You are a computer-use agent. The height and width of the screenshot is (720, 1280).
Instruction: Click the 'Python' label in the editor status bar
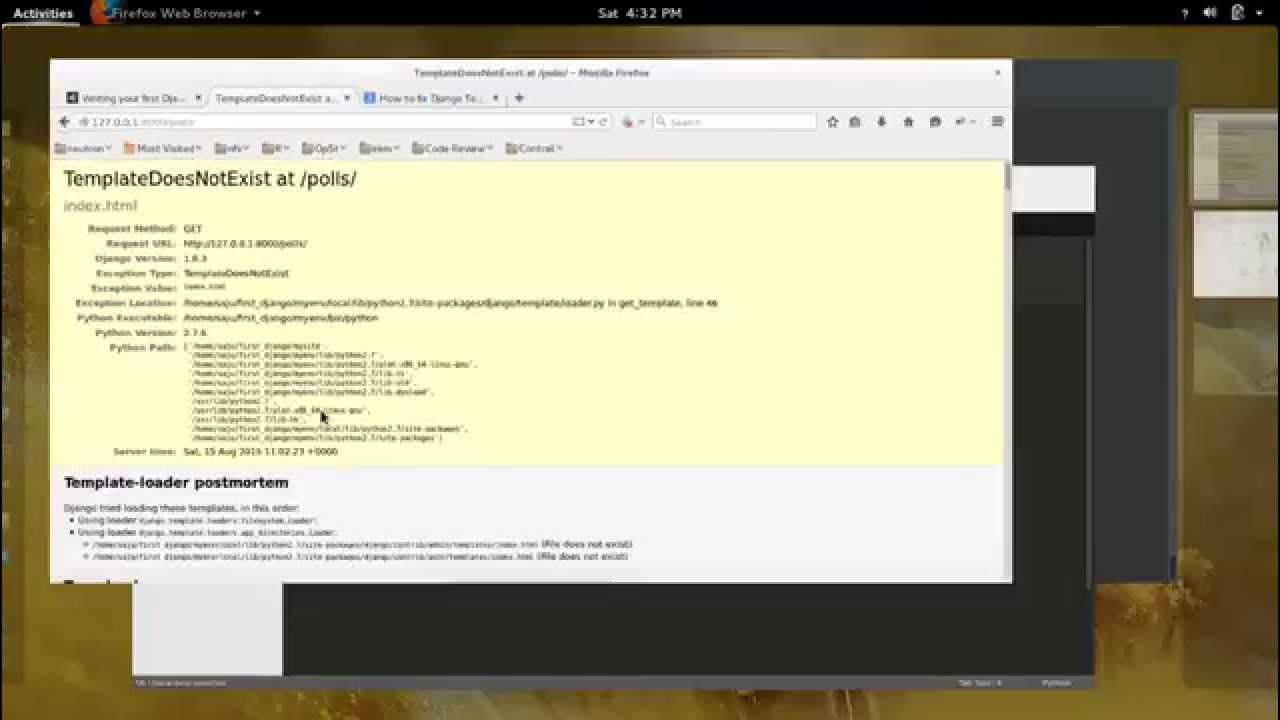[x=1056, y=683]
